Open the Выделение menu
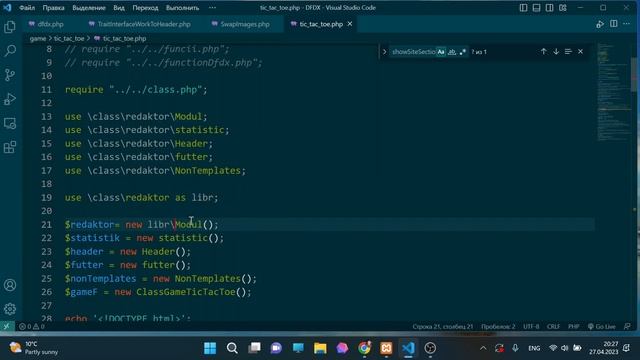This screenshot has width=640, height=360. click(89, 8)
